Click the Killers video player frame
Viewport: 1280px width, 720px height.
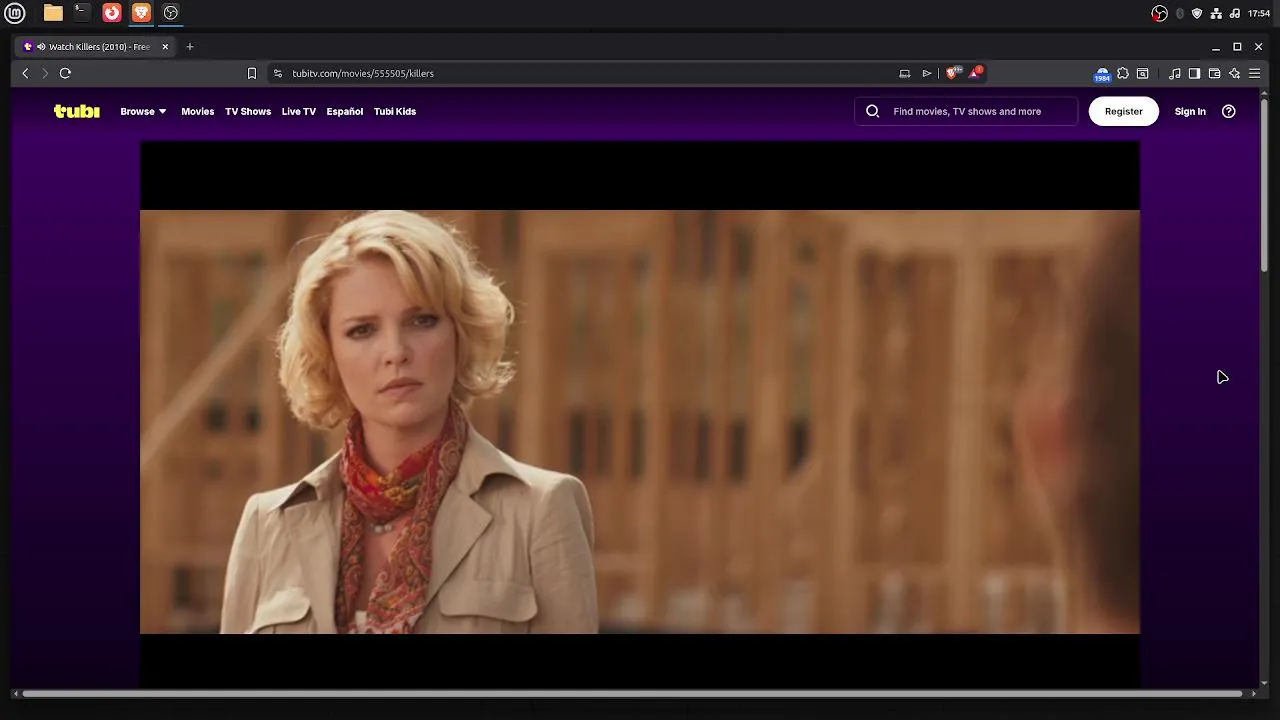639,414
